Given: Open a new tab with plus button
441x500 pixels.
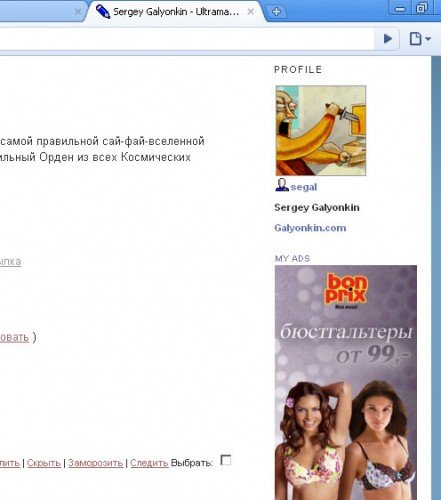Looking at the screenshot, I should click(x=276, y=12).
